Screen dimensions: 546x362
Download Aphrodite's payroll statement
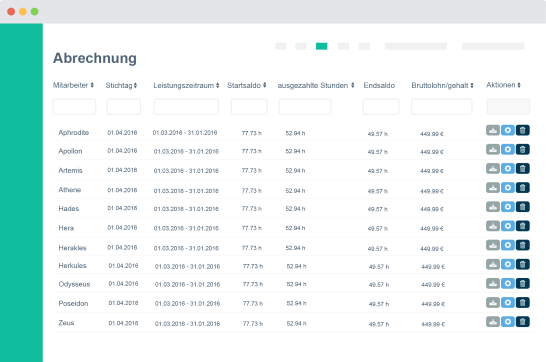coord(493,131)
